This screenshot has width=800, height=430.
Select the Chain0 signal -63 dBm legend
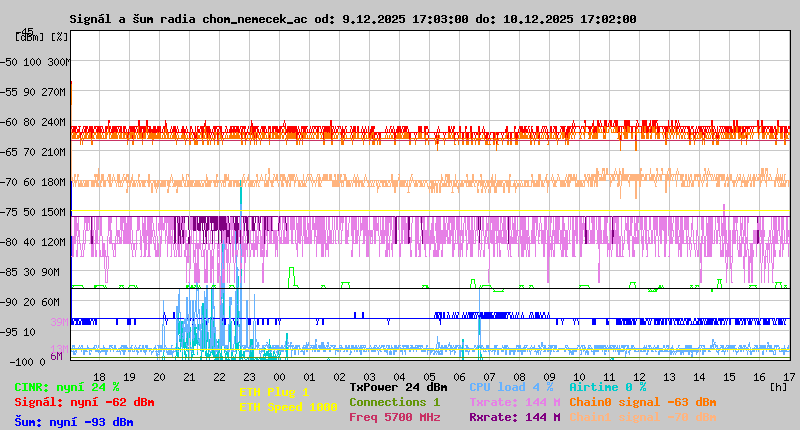point(642,402)
